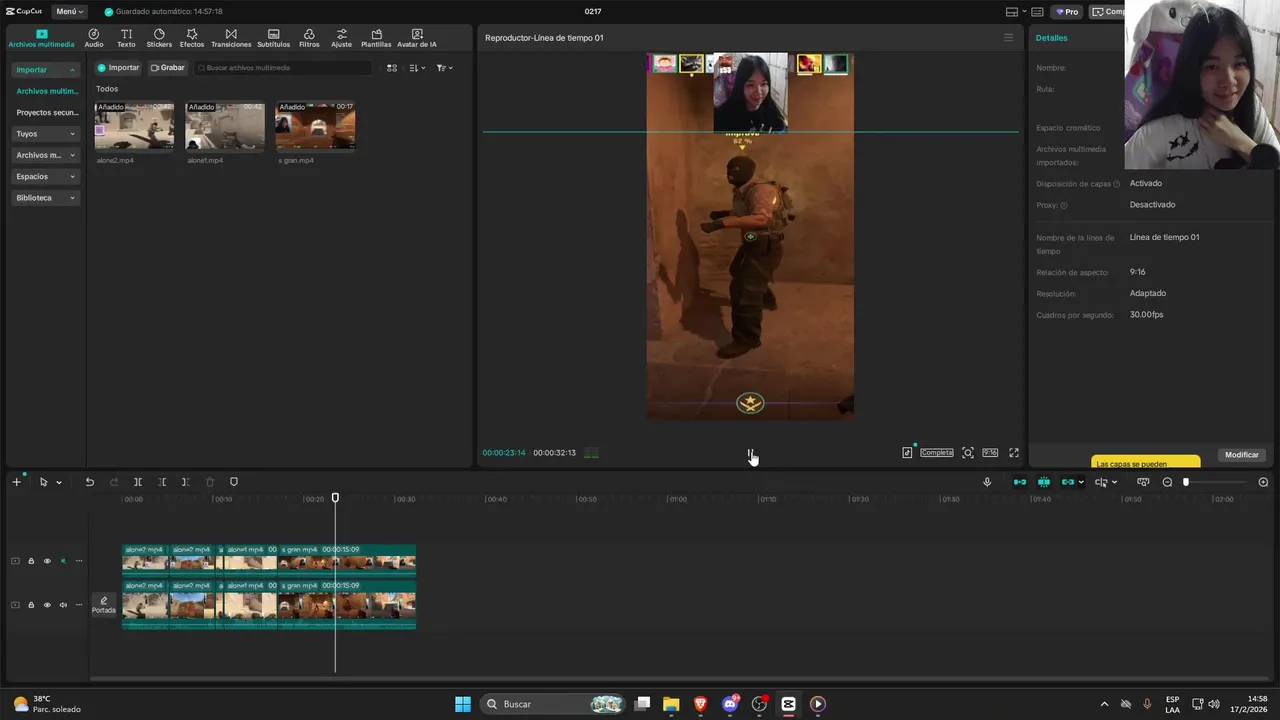Open the Filtros panel
This screenshot has height=720, width=1280.
point(309,38)
